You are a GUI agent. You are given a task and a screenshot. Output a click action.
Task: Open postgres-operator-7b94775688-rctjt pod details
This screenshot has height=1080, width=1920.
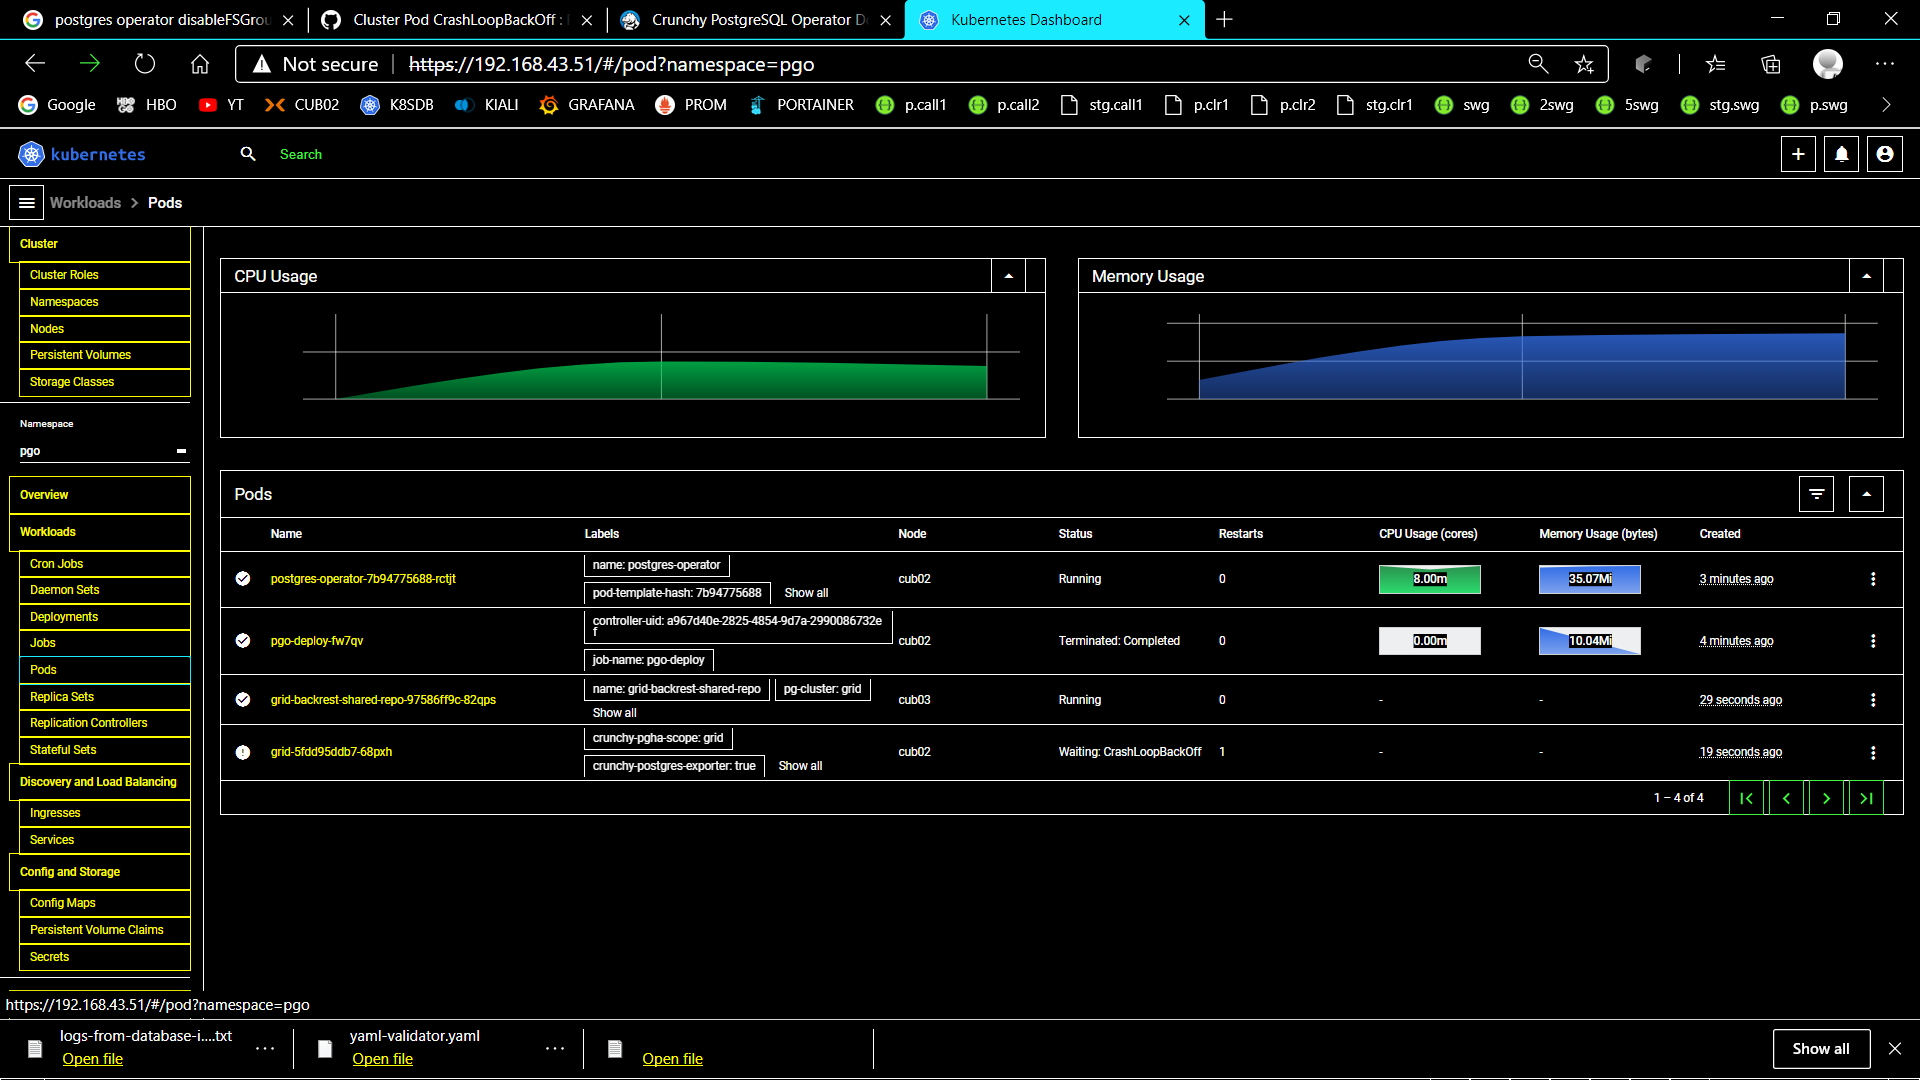coord(362,578)
